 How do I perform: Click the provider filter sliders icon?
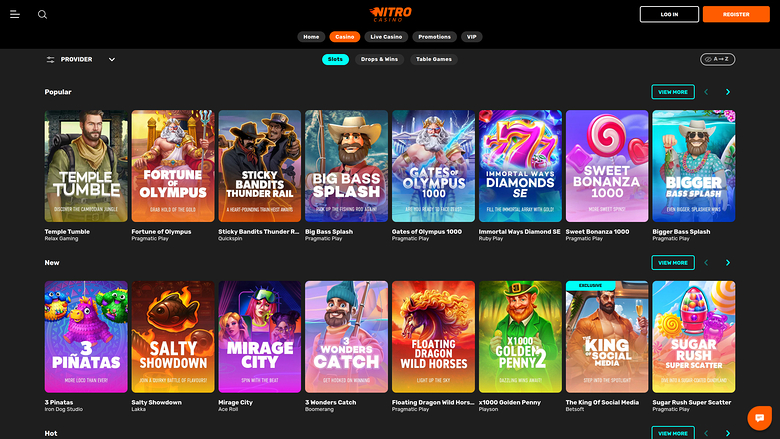pyautogui.click(x=50, y=59)
